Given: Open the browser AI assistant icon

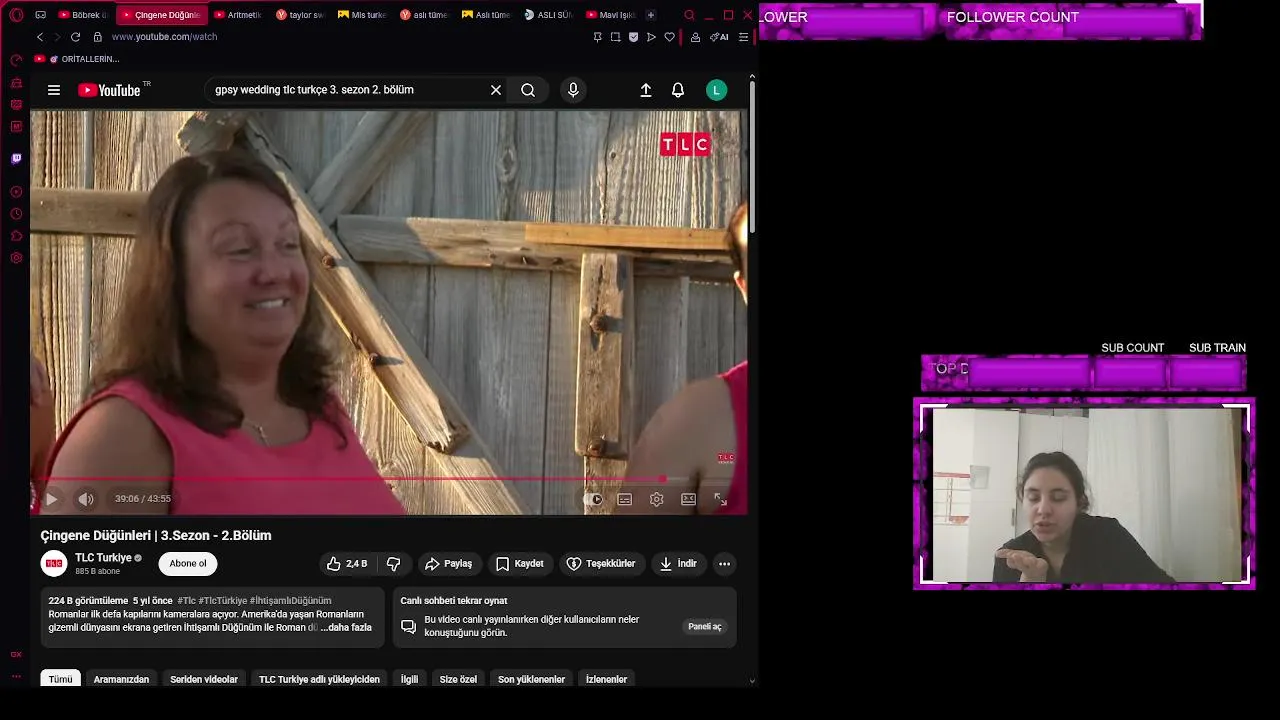Looking at the screenshot, I should pos(719,37).
